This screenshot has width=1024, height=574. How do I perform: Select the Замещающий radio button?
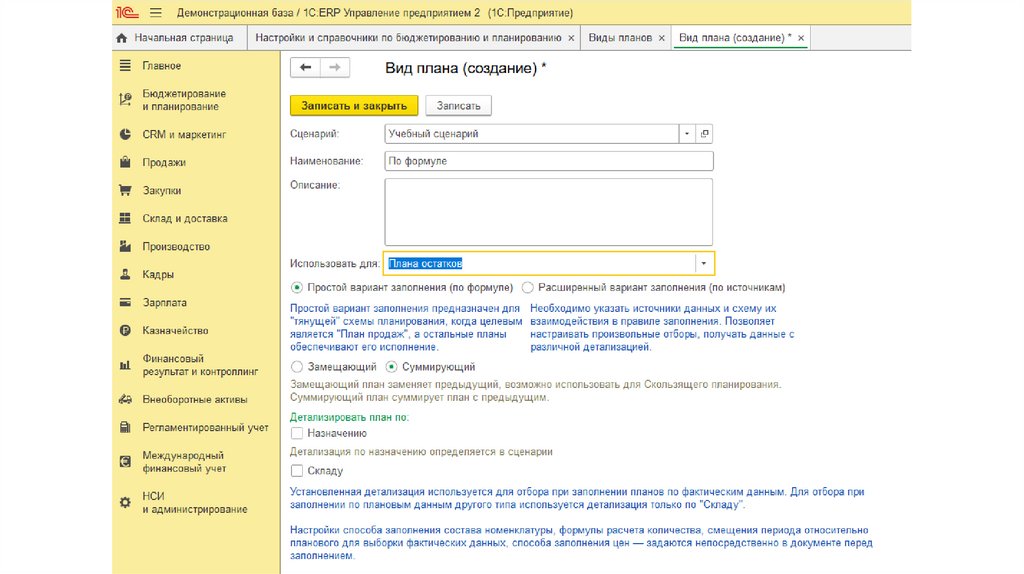(297, 367)
